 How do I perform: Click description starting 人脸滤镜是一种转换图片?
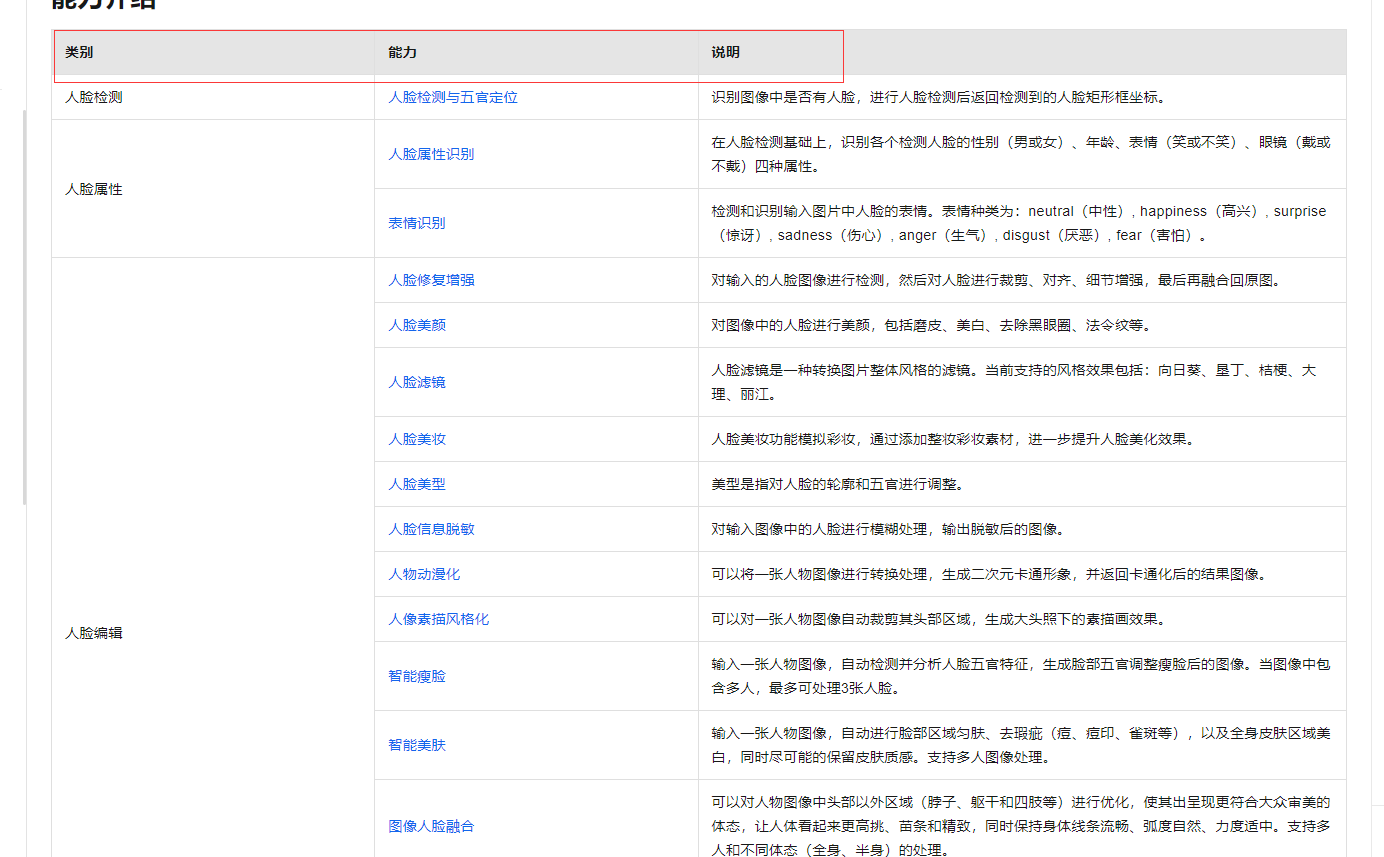pyautogui.click(x=1014, y=382)
